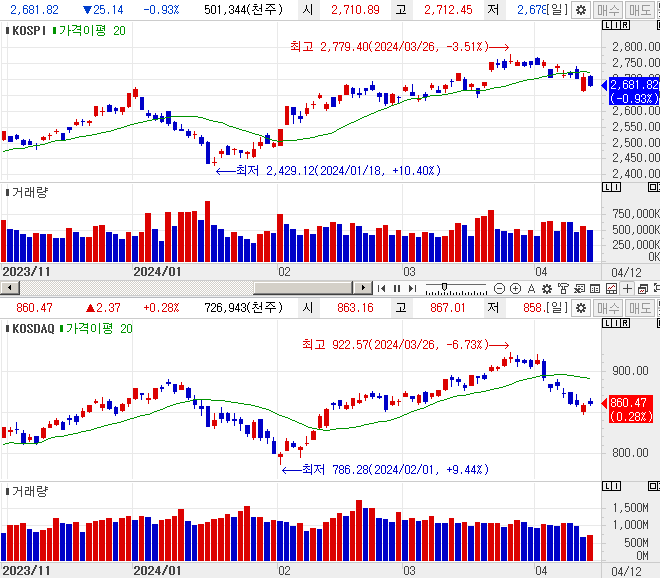Select the KOSDAQ series legend label

point(30,329)
